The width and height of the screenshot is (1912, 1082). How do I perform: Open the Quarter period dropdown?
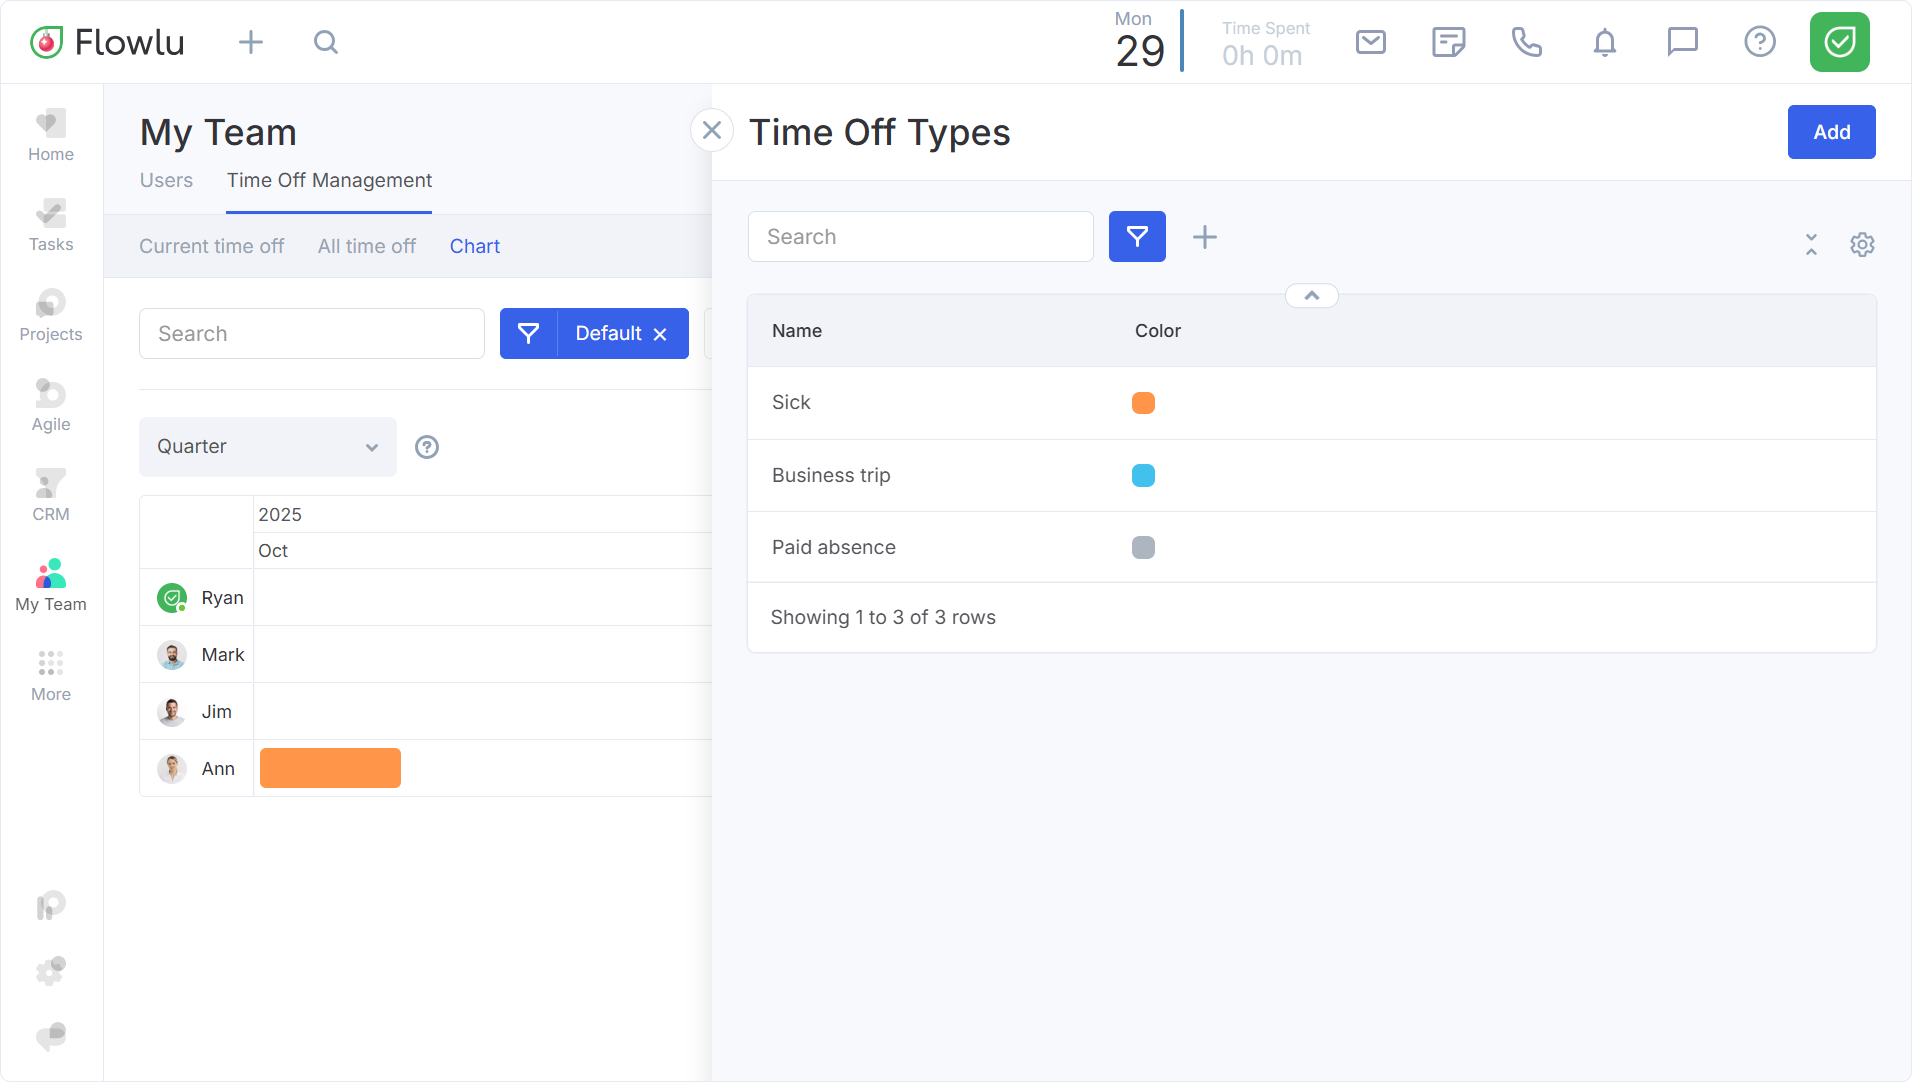(267, 447)
